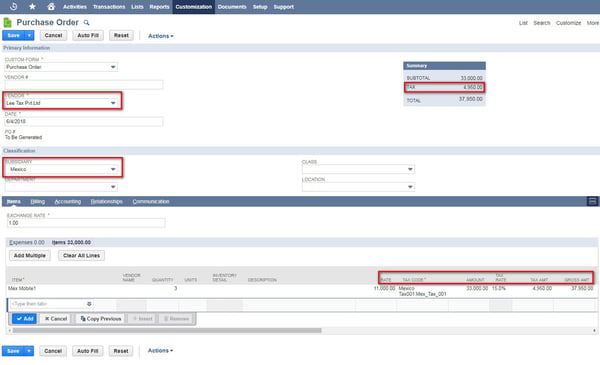Switch to the Items subtab
Screen dimensions: 600x365
14,202
